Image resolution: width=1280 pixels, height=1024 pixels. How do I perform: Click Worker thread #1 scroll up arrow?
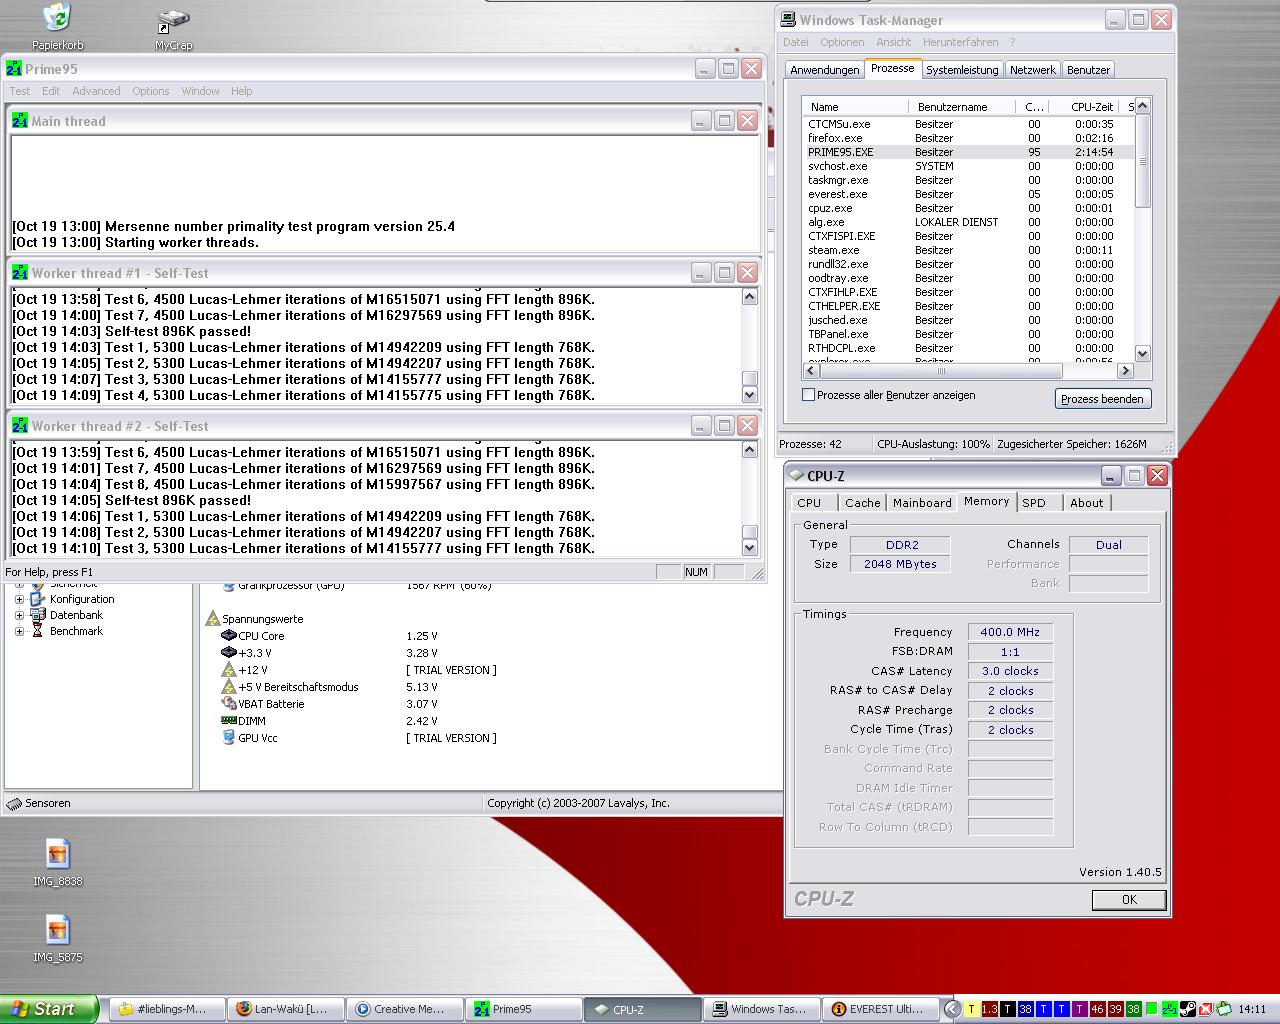tap(750, 297)
